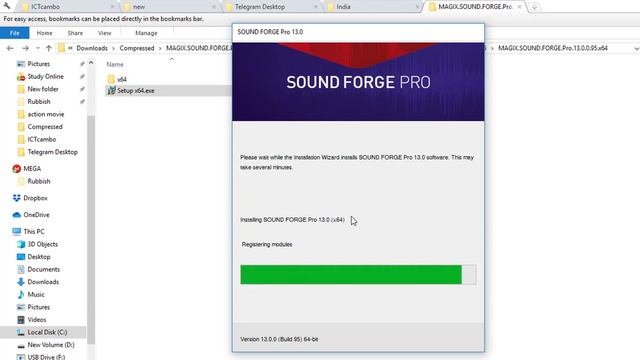Select USB Drive (F:)
The height and width of the screenshot is (360, 640).
click(46, 357)
